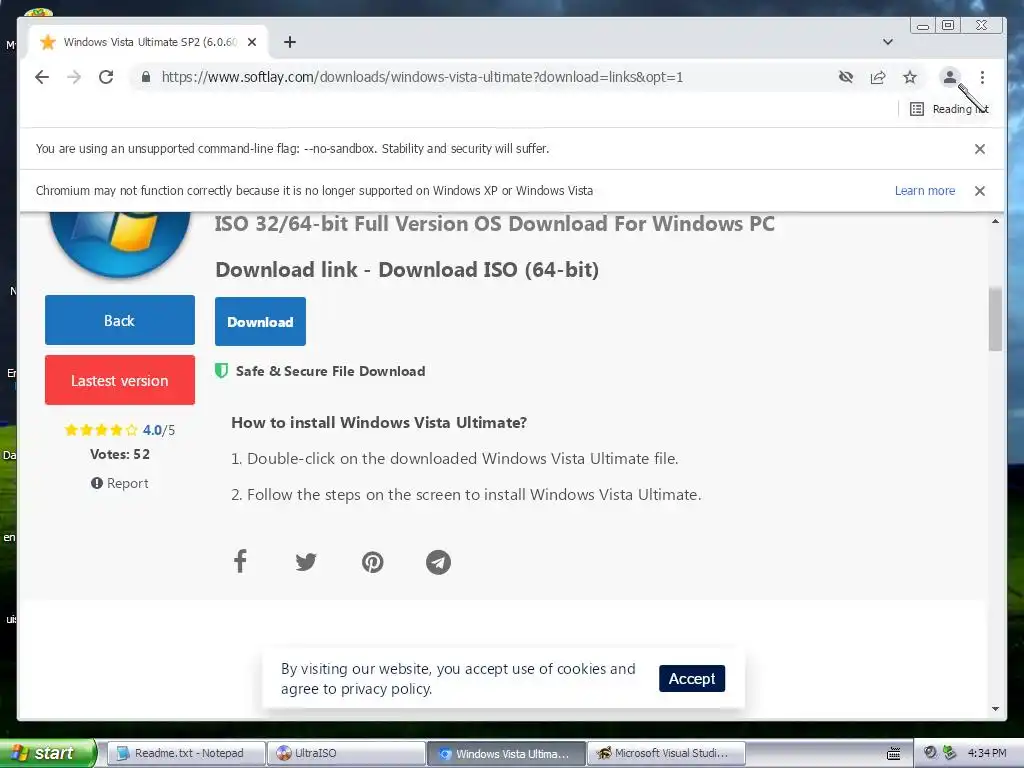Click the Learn more link
This screenshot has height=768, width=1024.
925,191
